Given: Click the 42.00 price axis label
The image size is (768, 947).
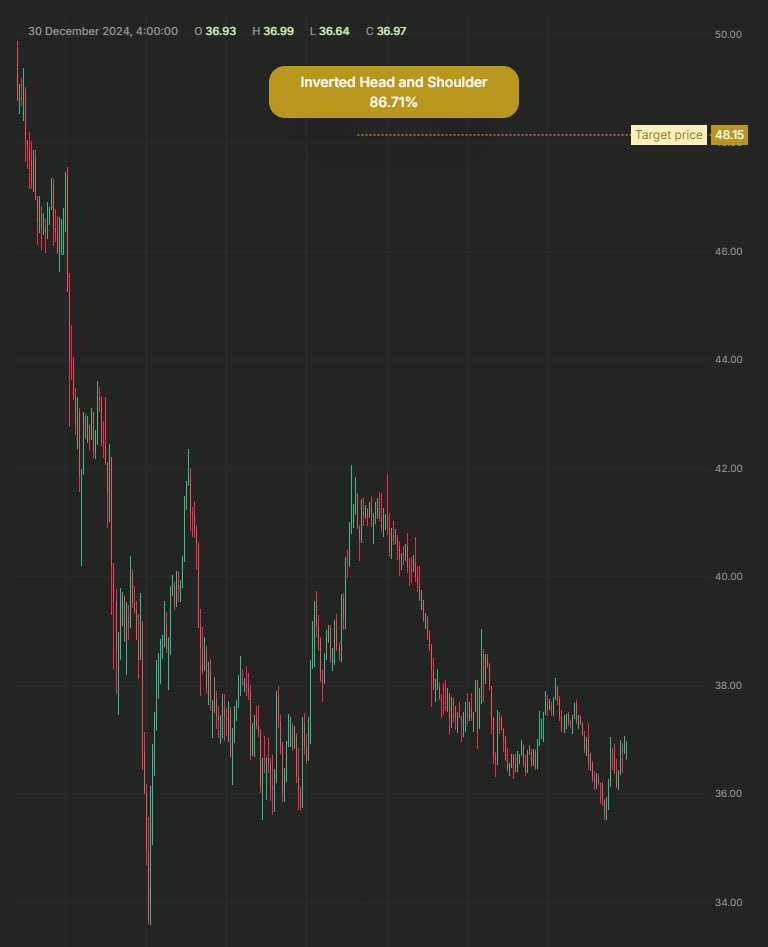Looking at the screenshot, I should (728, 468).
